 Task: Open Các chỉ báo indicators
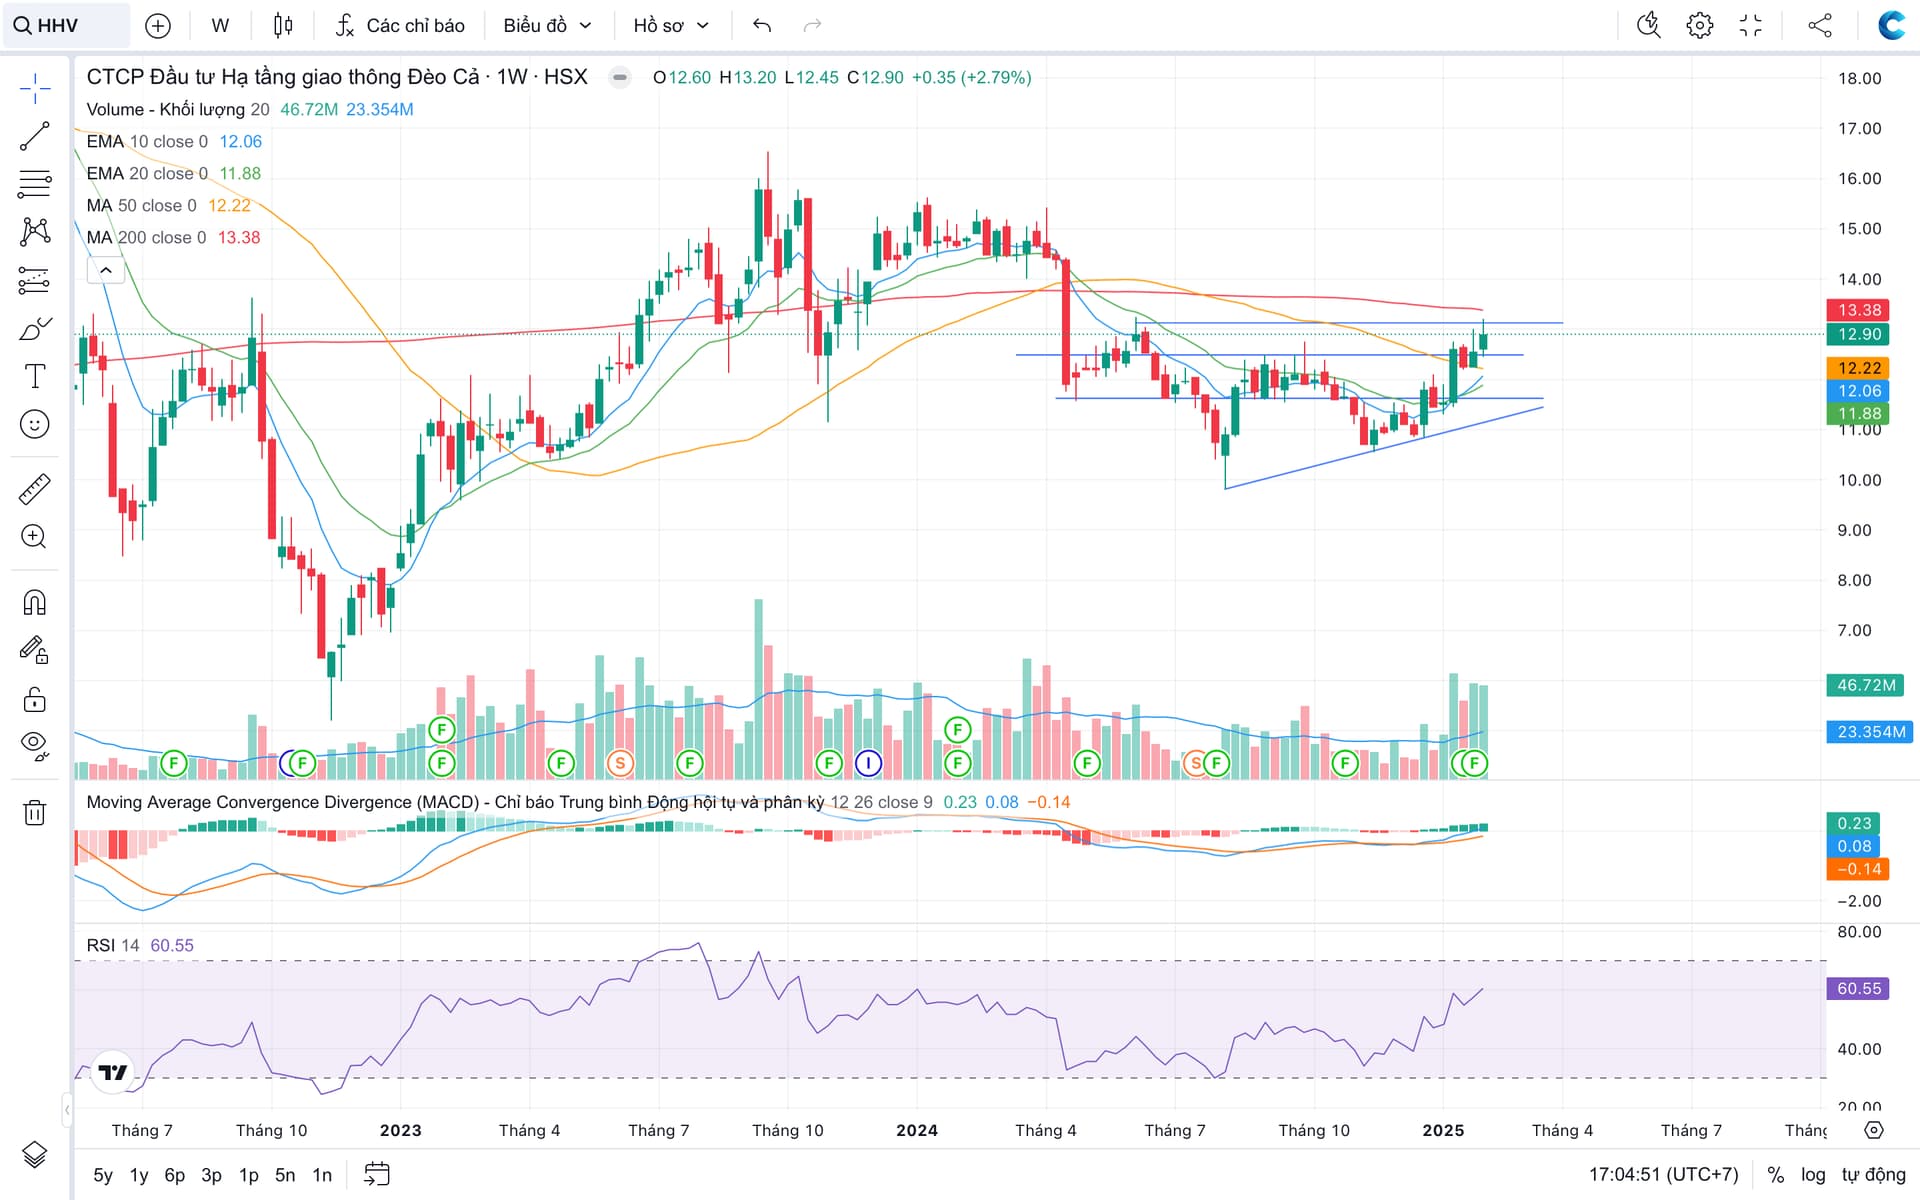400,25
